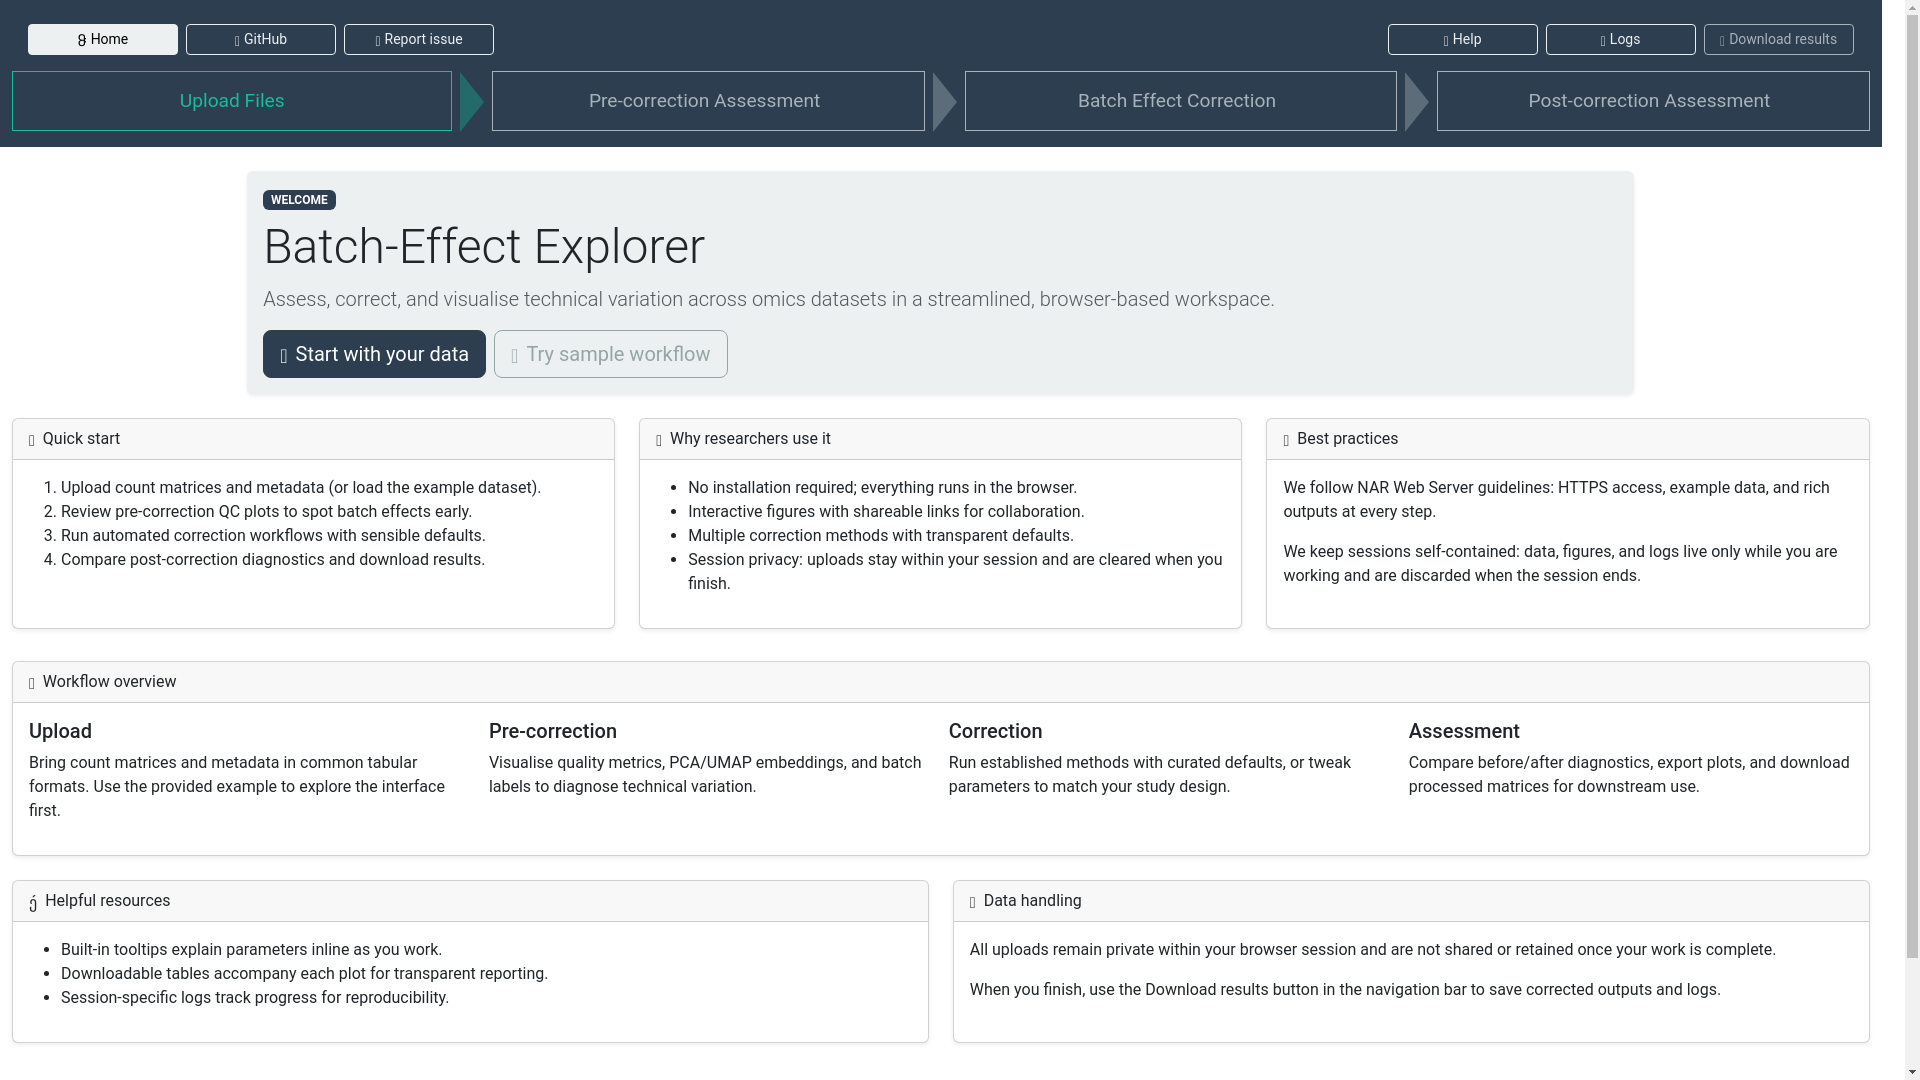
Task: Click the Upload workflow heading
Action: tap(60, 731)
